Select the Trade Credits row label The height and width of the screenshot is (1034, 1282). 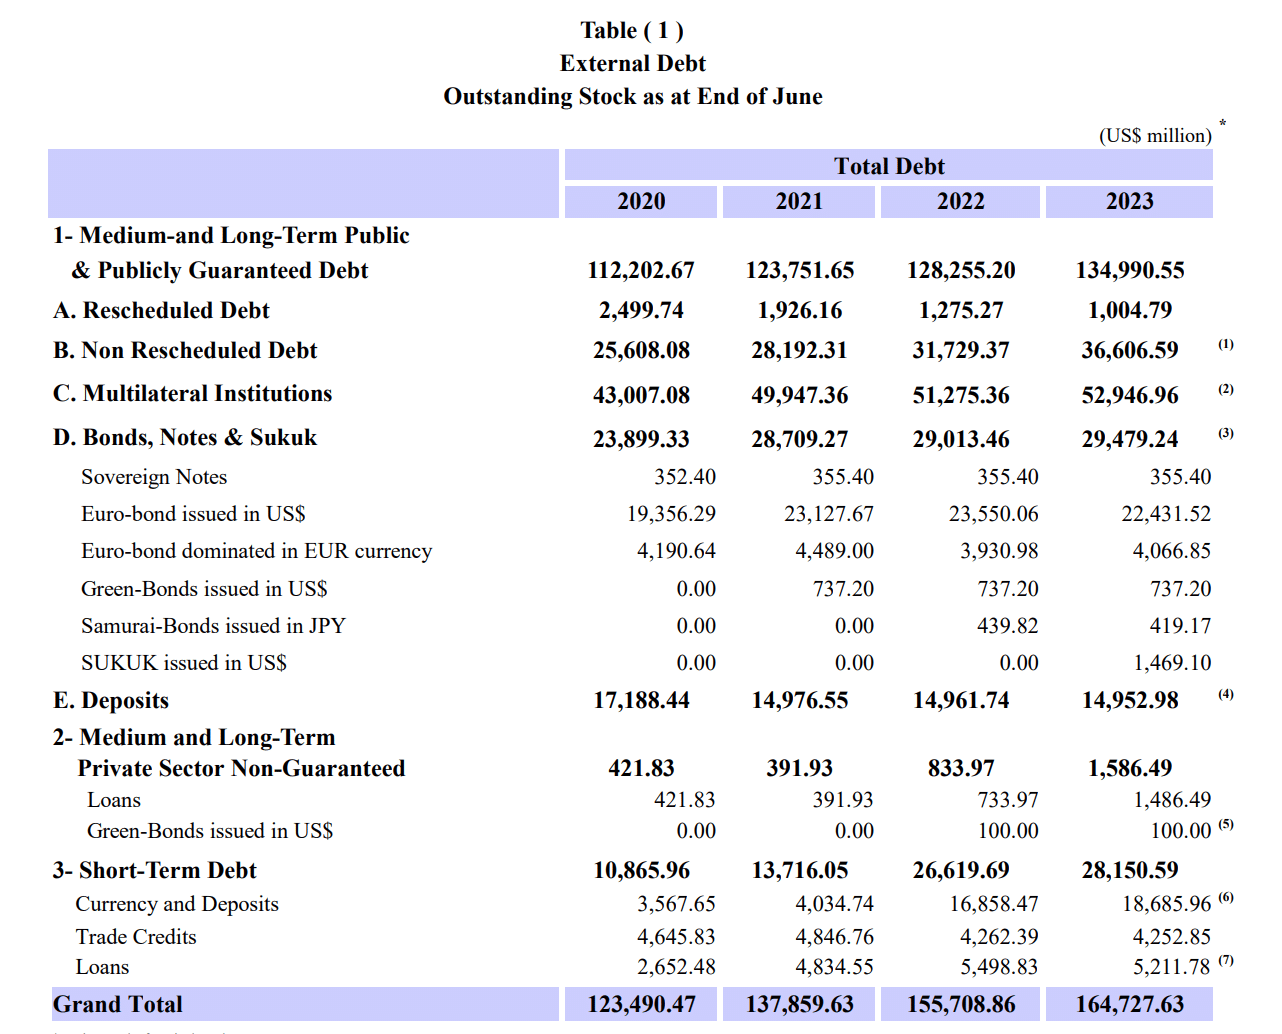pyautogui.click(x=136, y=937)
